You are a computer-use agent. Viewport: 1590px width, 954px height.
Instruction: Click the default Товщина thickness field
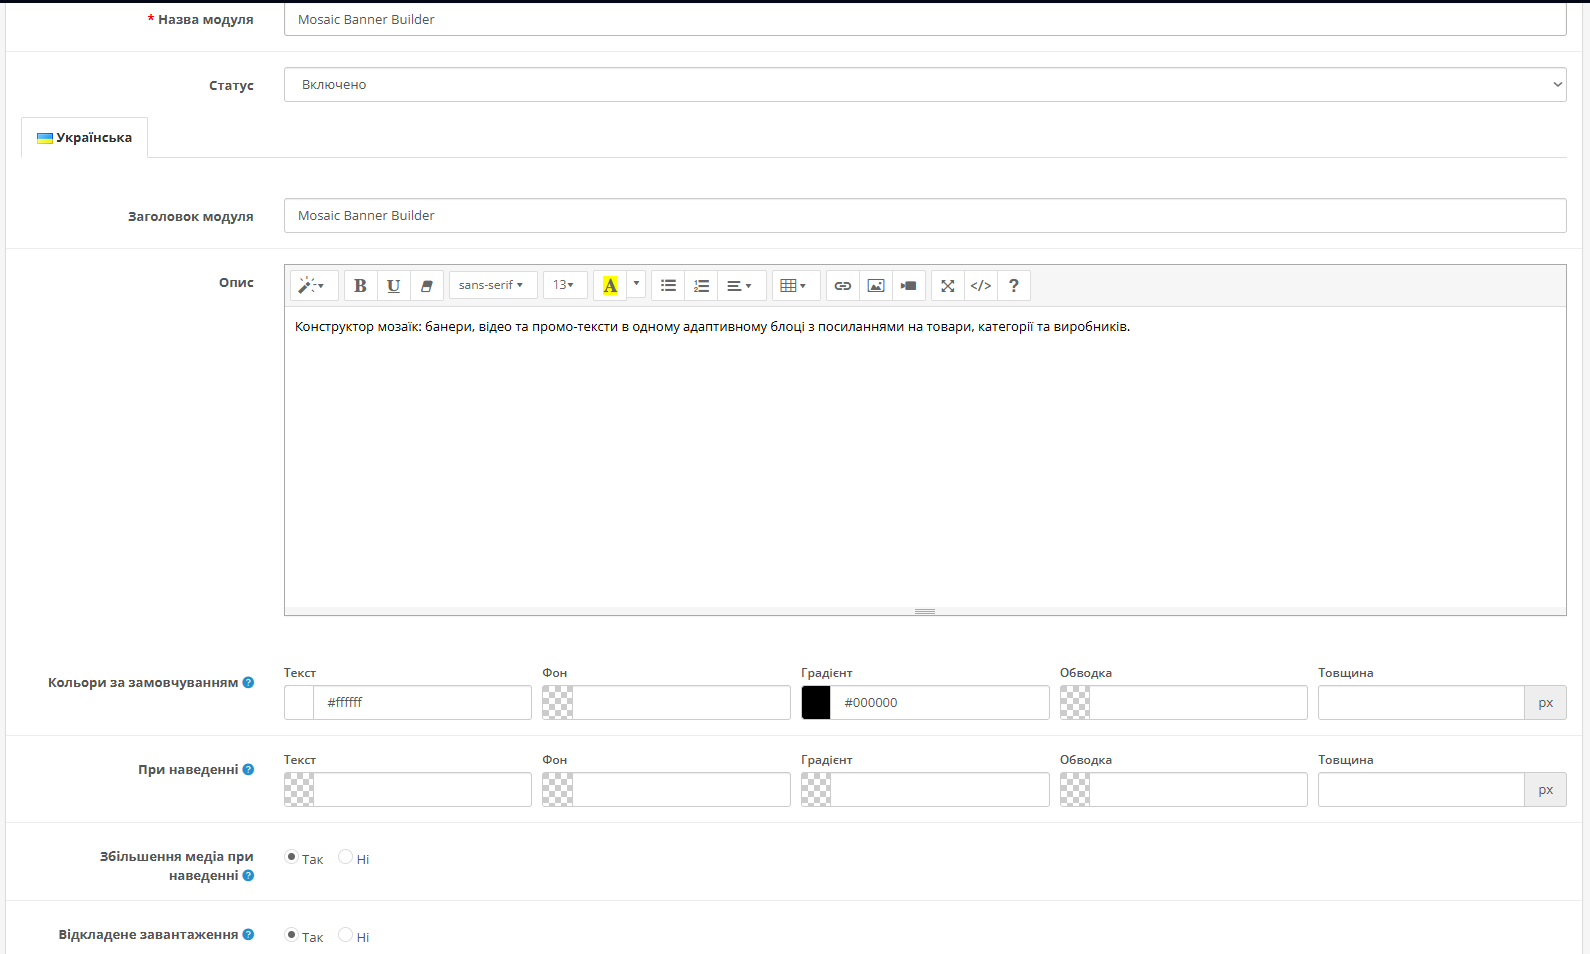coord(1421,703)
